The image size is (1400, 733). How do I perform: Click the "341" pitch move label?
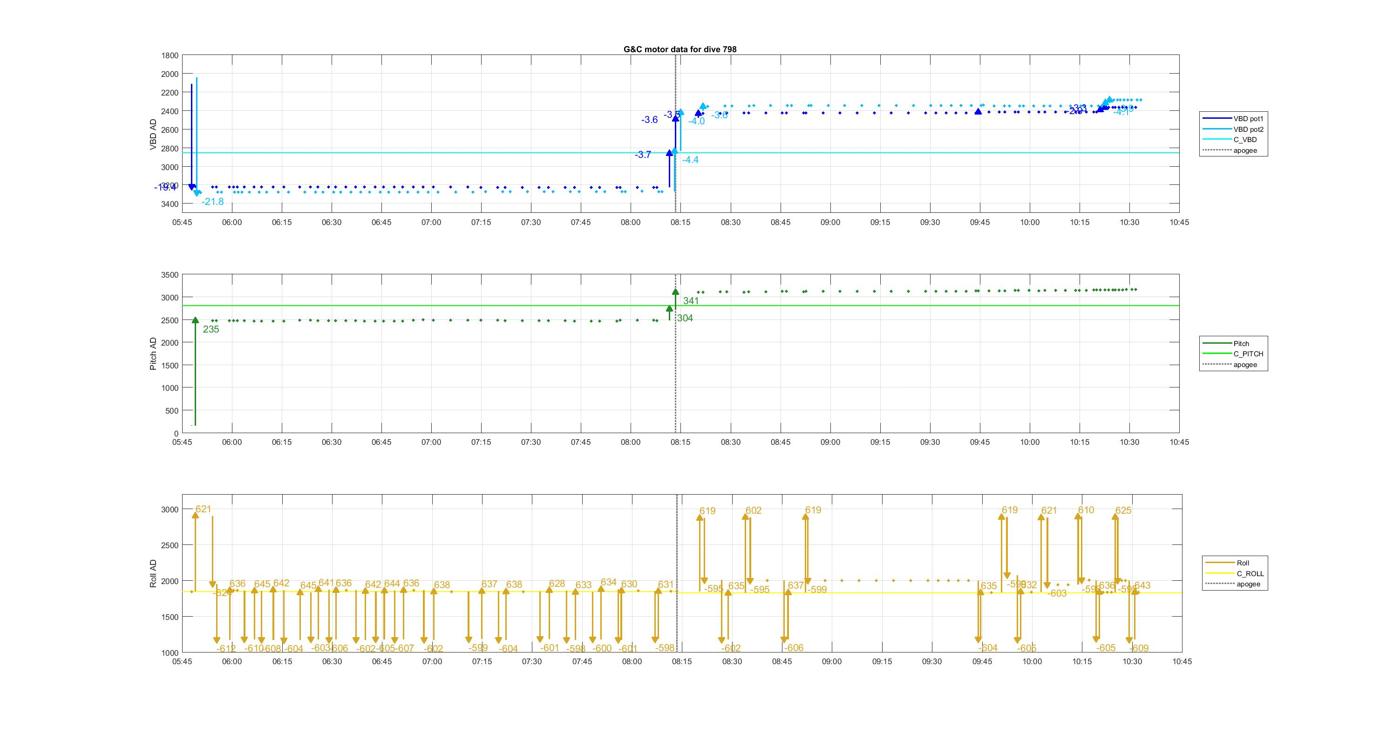tap(691, 301)
